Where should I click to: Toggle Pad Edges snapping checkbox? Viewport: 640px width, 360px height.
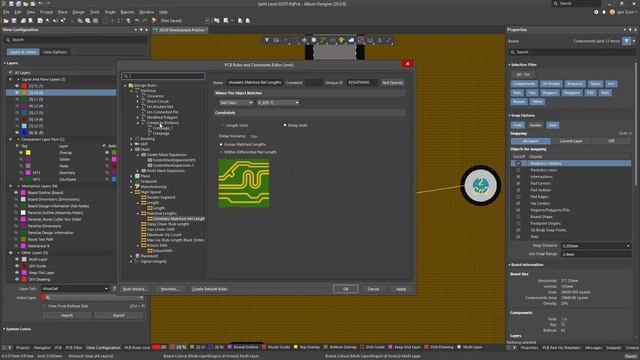(518, 197)
